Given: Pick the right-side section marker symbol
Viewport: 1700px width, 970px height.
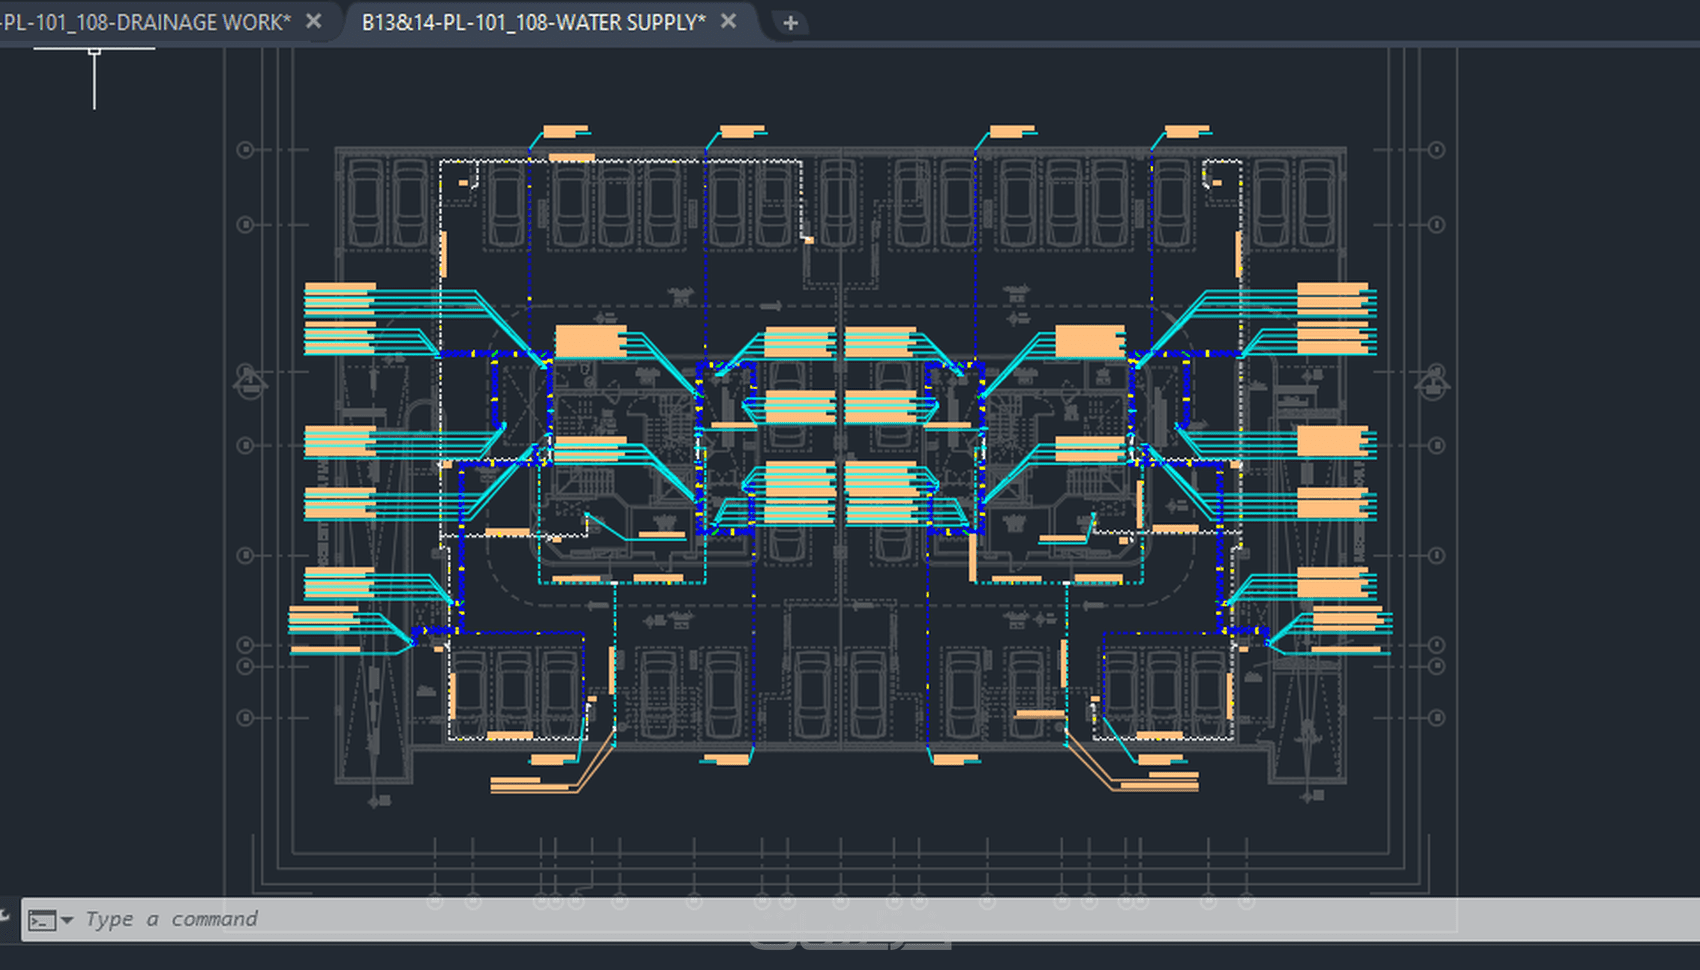Looking at the screenshot, I should (x=1432, y=383).
